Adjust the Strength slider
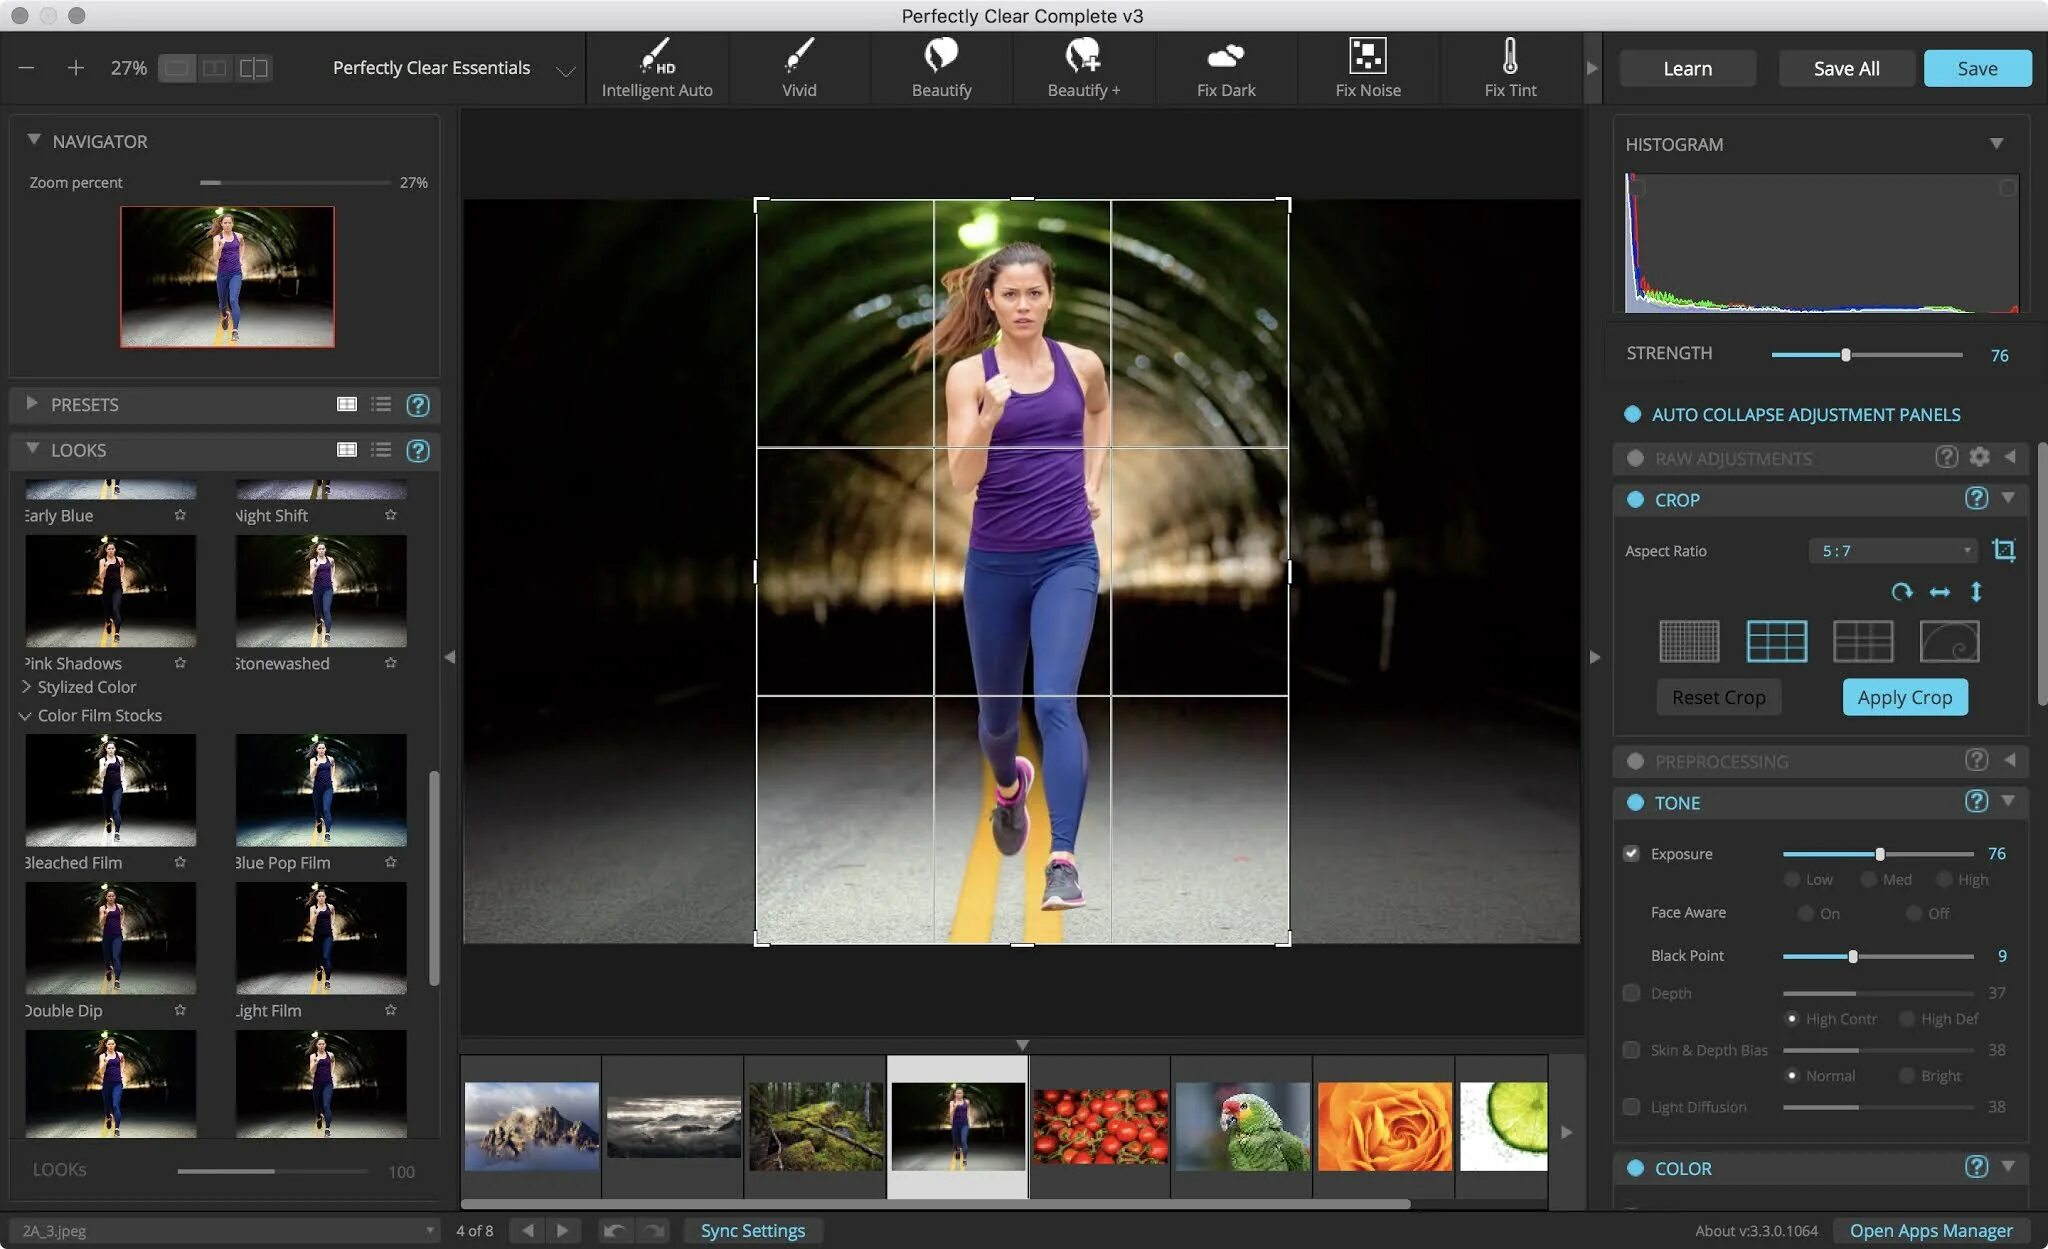The height and width of the screenshot is (1249, 2048). [x=1846, y=355]
